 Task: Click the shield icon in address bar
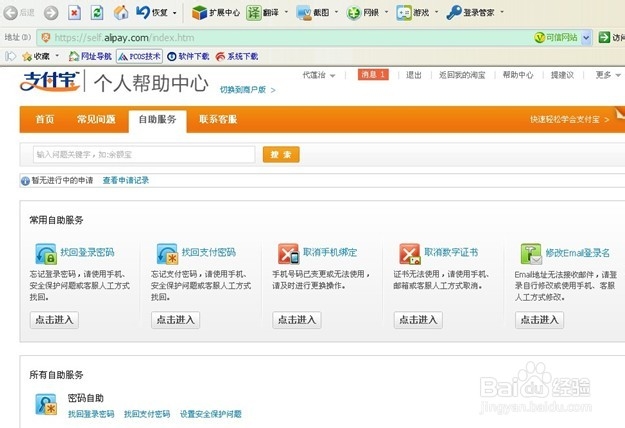[46, 38]
